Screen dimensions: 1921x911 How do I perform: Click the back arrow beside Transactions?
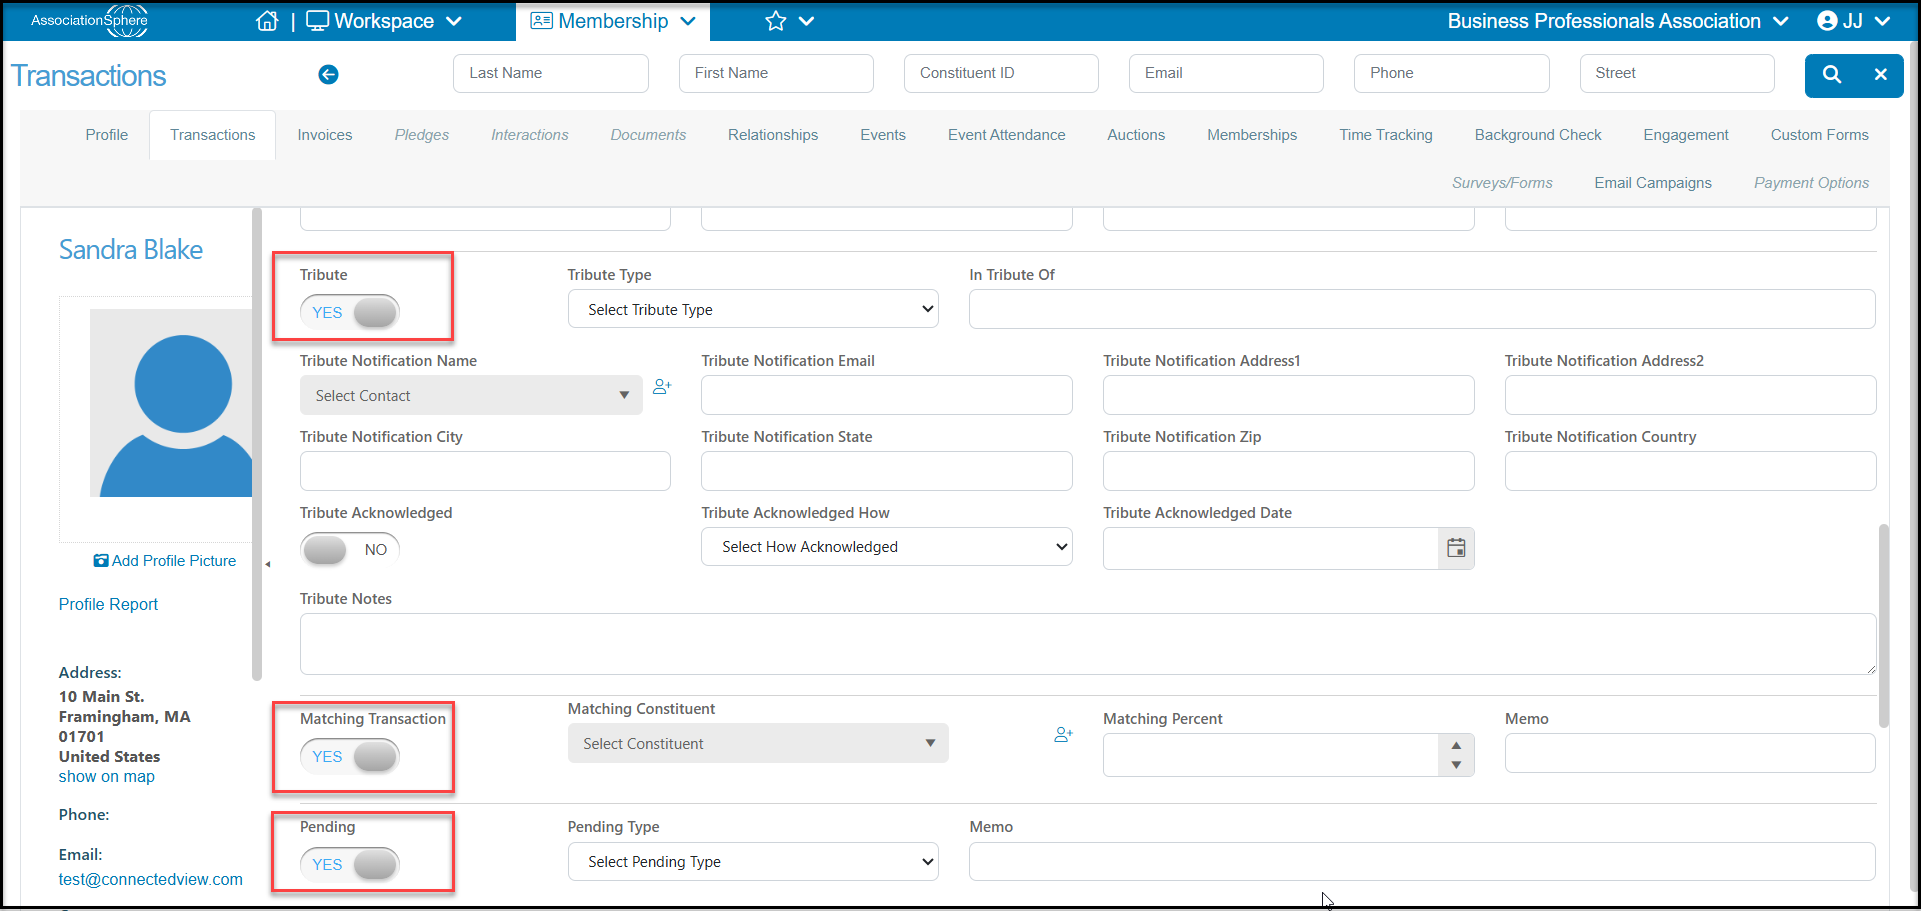328,74
